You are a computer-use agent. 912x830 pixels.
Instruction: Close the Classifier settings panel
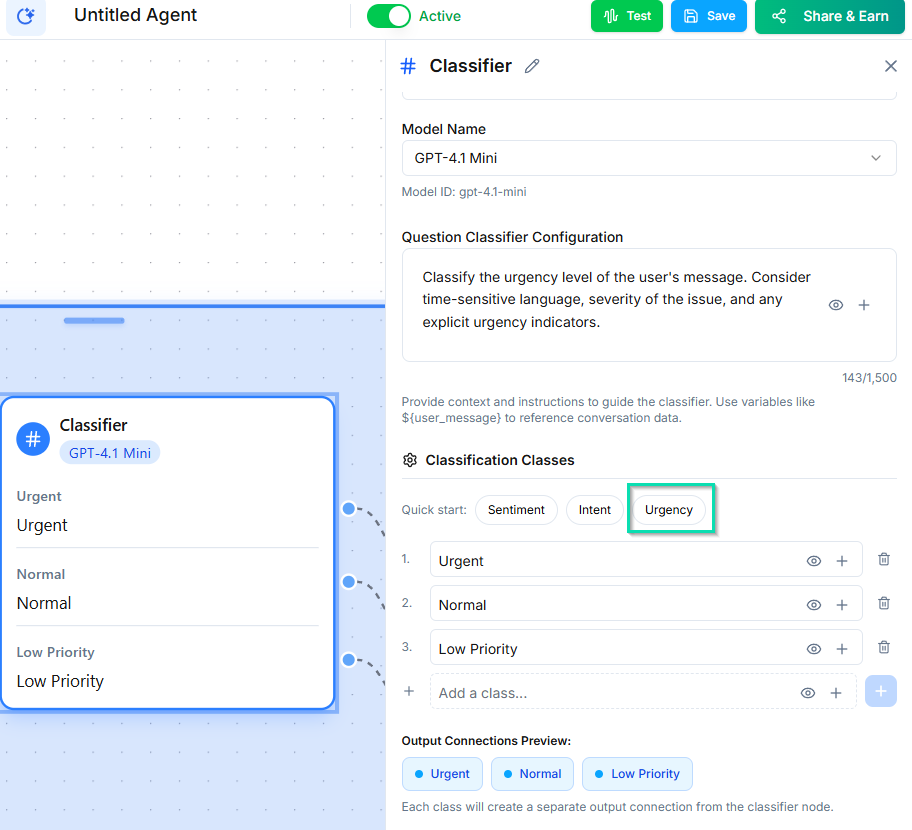coord(890,66)
